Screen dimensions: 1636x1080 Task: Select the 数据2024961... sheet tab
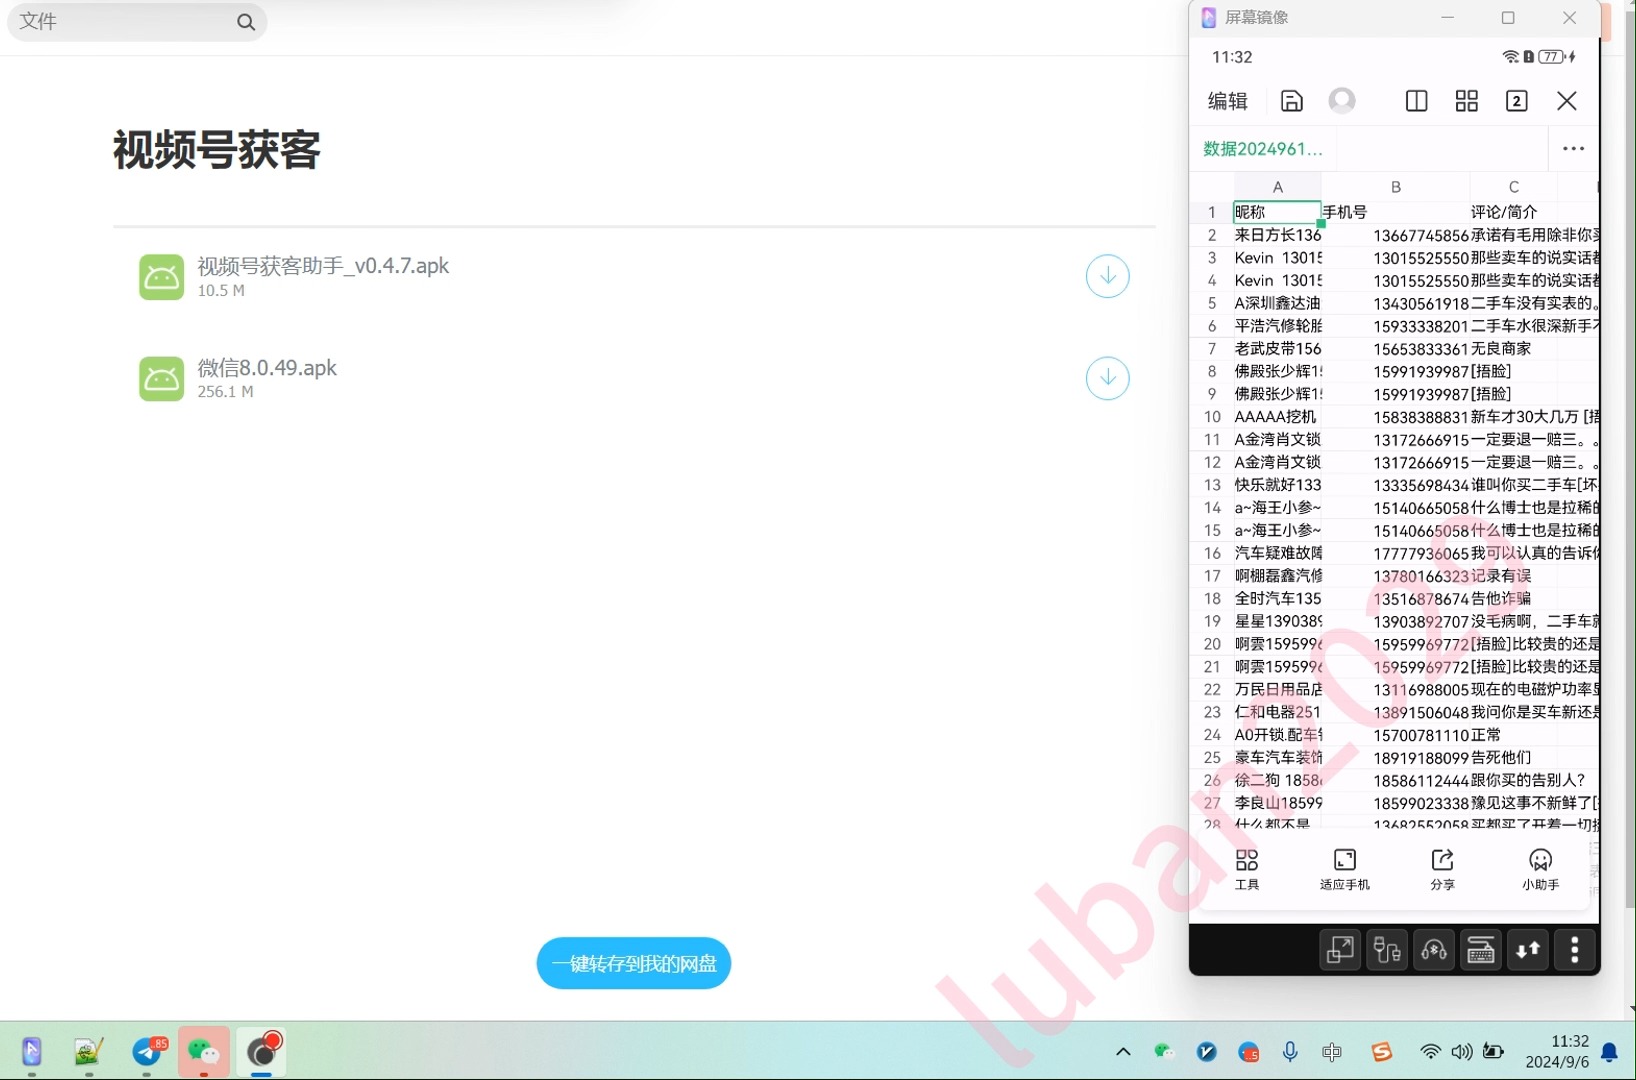pos(1262,149)
